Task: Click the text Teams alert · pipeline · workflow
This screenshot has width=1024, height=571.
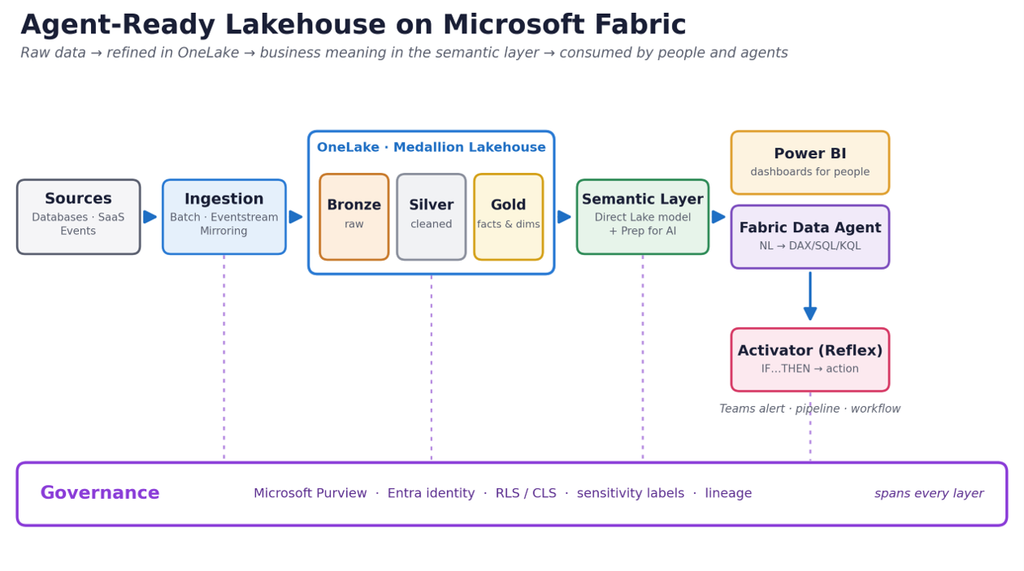Action: [x=810, y=408]
